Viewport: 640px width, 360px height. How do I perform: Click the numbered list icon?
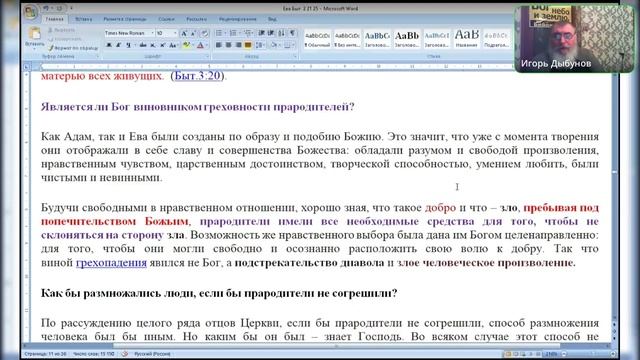click(x=233, y=33)
